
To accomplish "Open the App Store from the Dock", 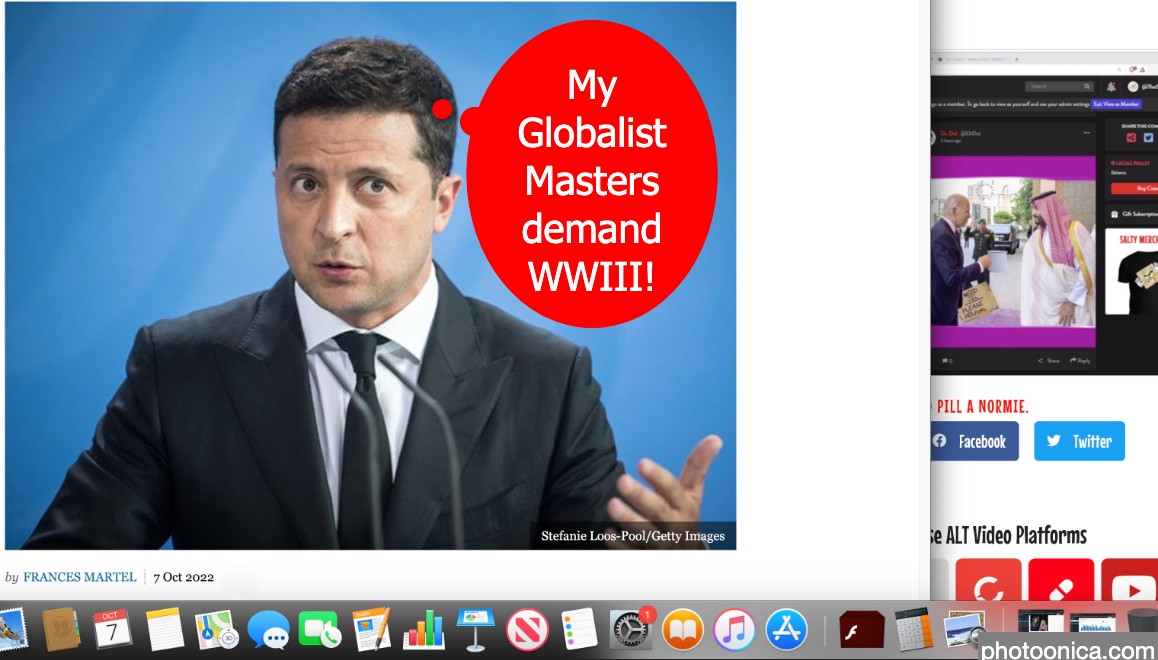I will [787, 630].
